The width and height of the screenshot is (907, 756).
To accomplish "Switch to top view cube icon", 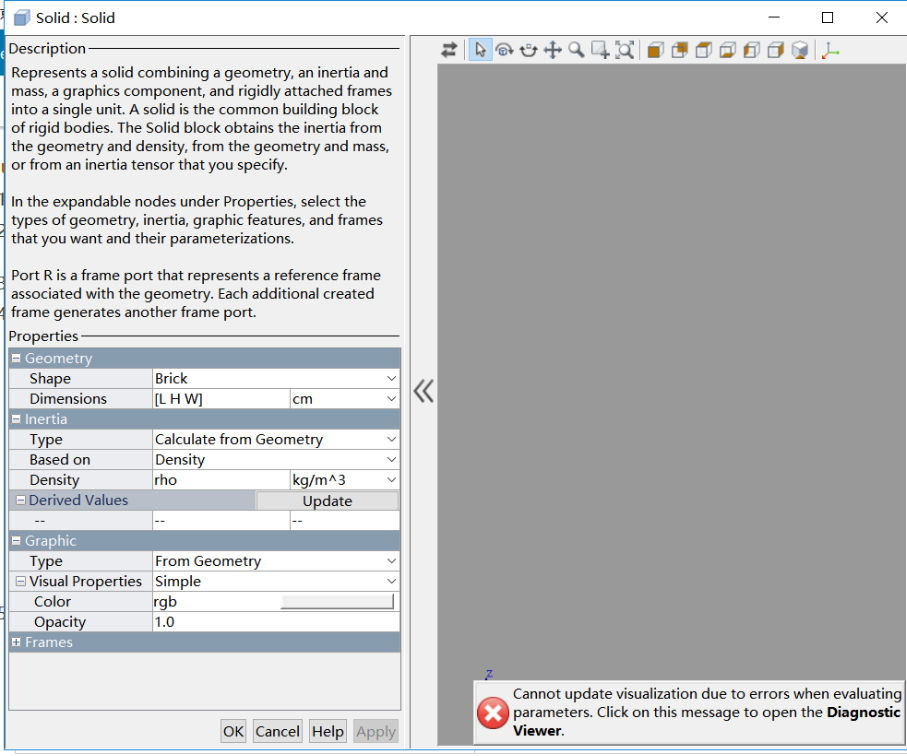I will (703, 50).
